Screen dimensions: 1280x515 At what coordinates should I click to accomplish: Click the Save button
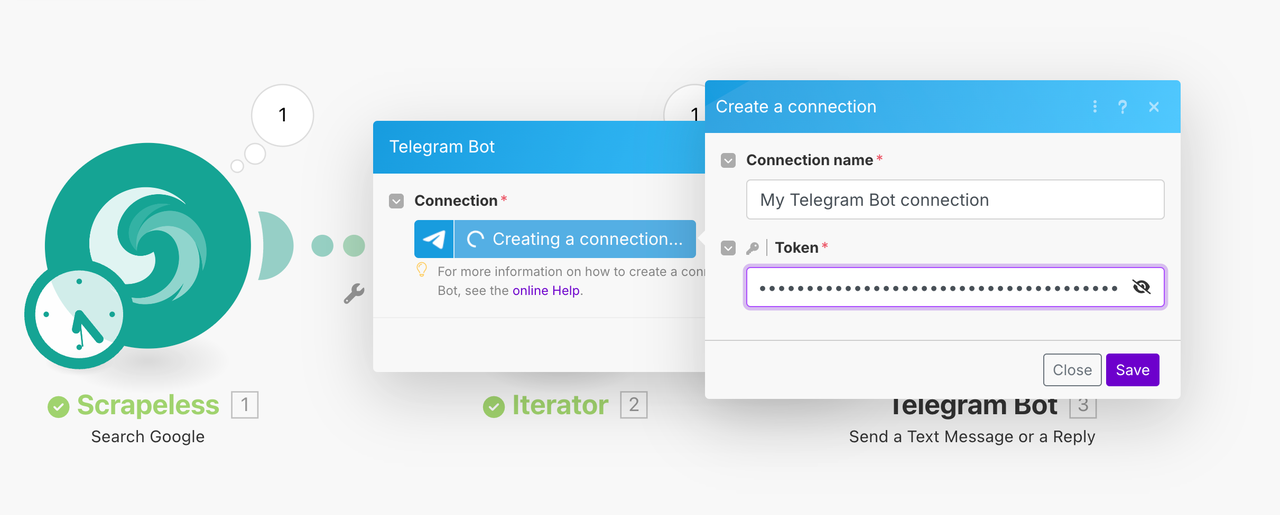tap(1133, 370)
